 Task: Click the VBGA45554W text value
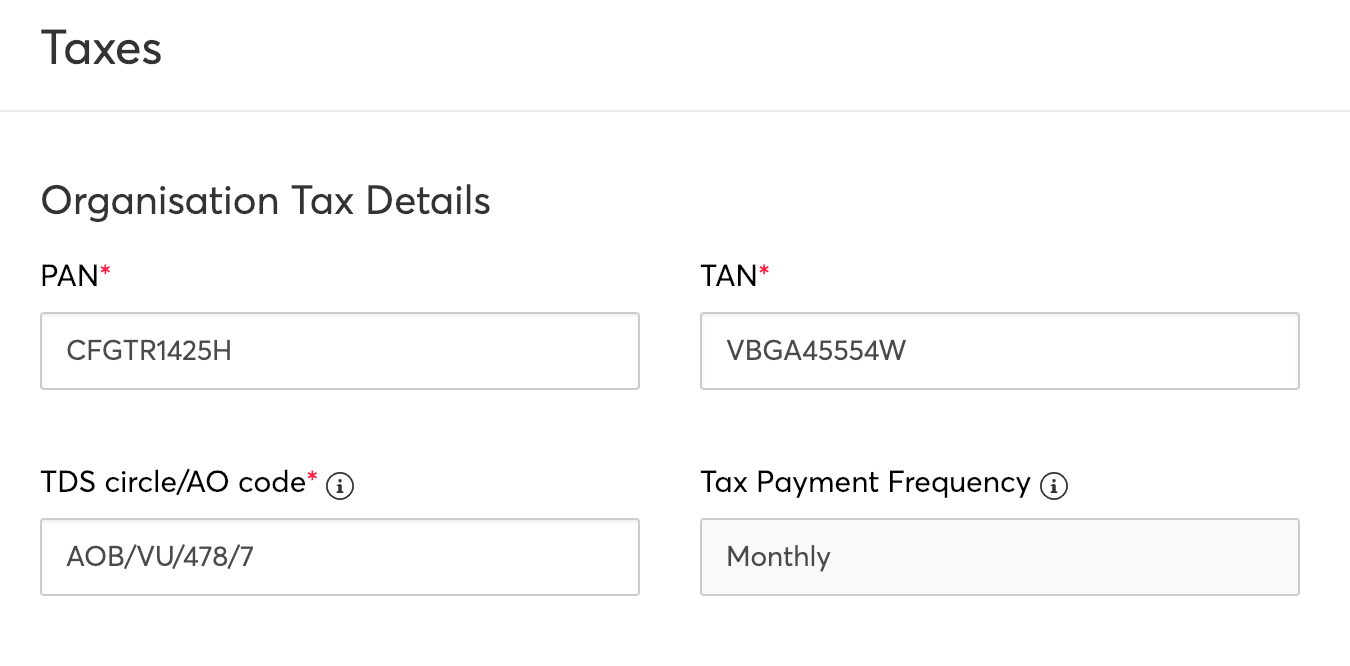(816, 351)
